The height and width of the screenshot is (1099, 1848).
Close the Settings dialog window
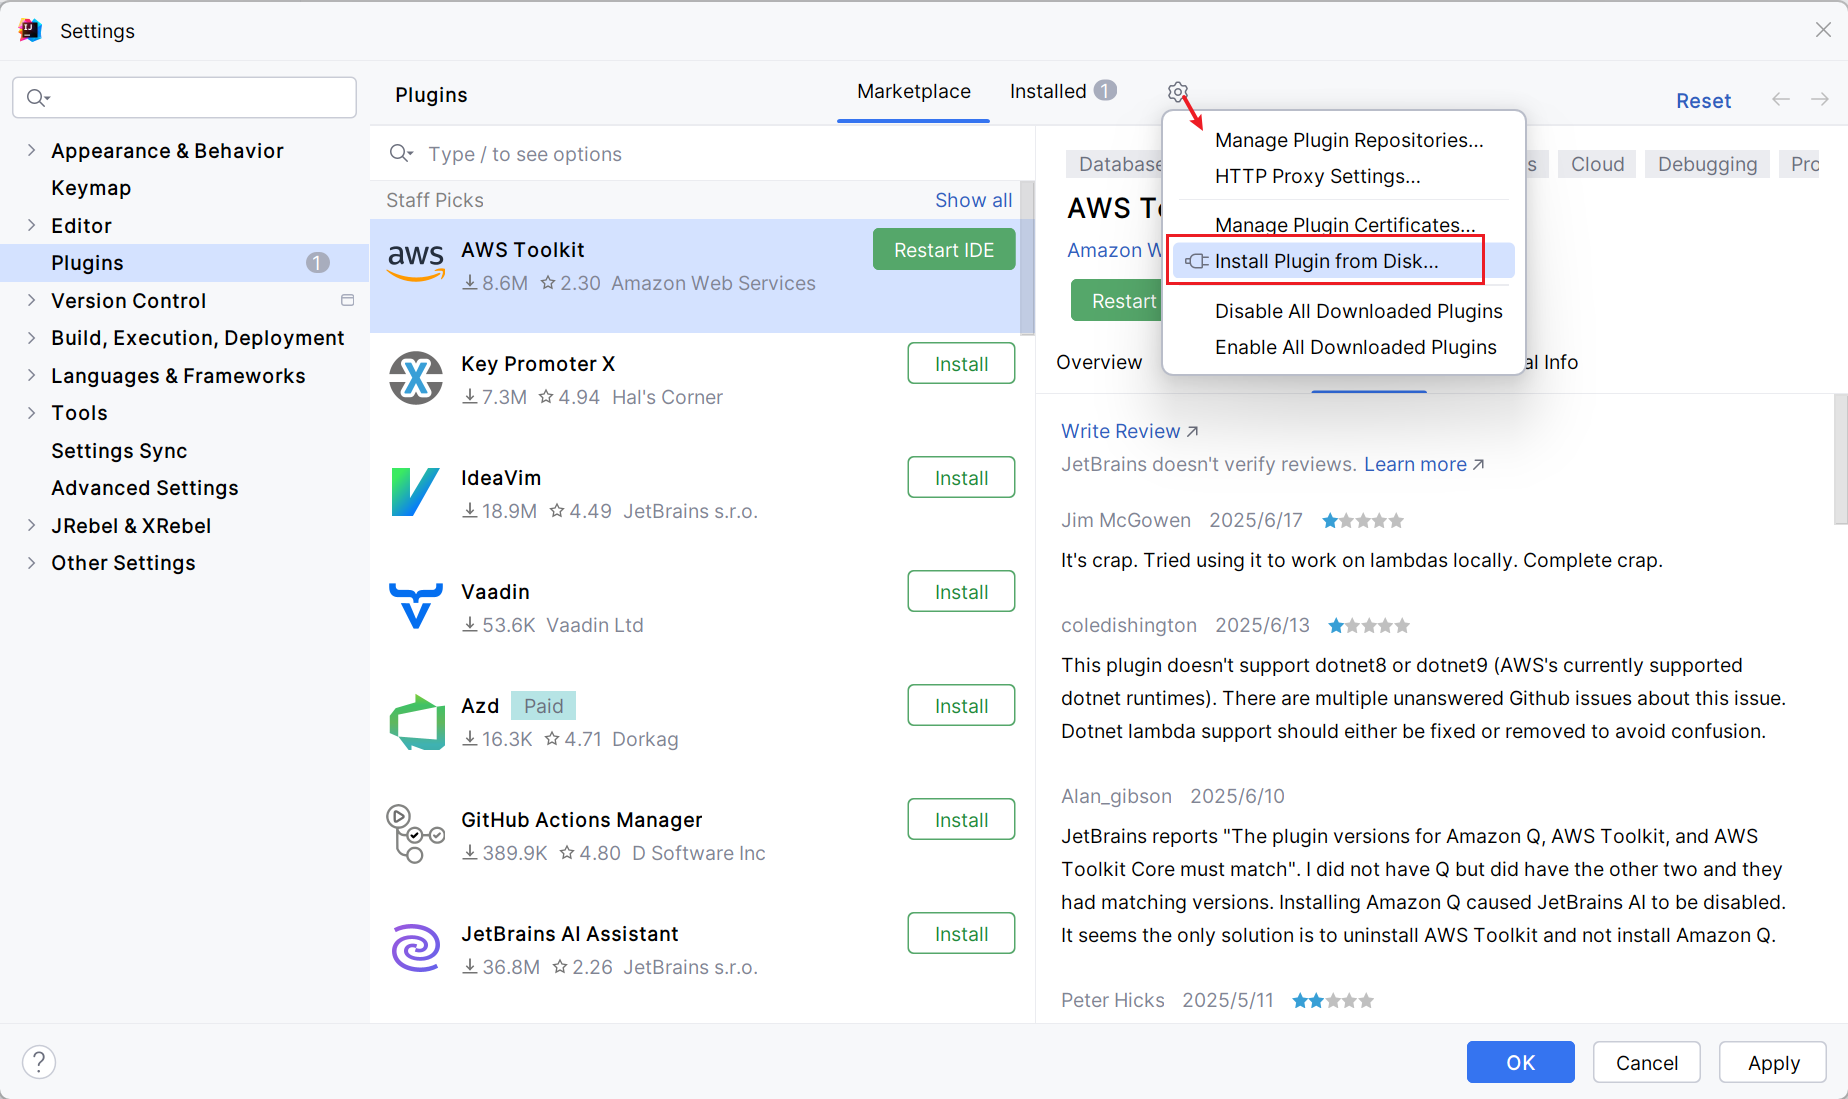1823,30
